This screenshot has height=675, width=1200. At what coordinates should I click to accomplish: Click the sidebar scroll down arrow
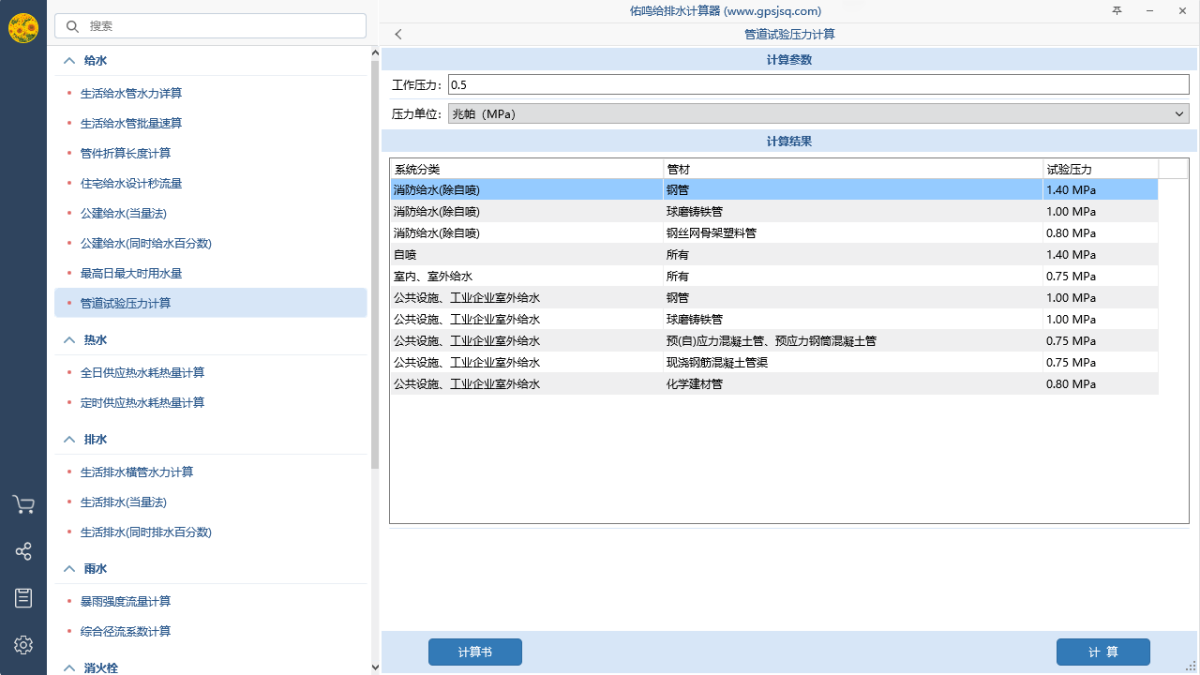point(375,667)
